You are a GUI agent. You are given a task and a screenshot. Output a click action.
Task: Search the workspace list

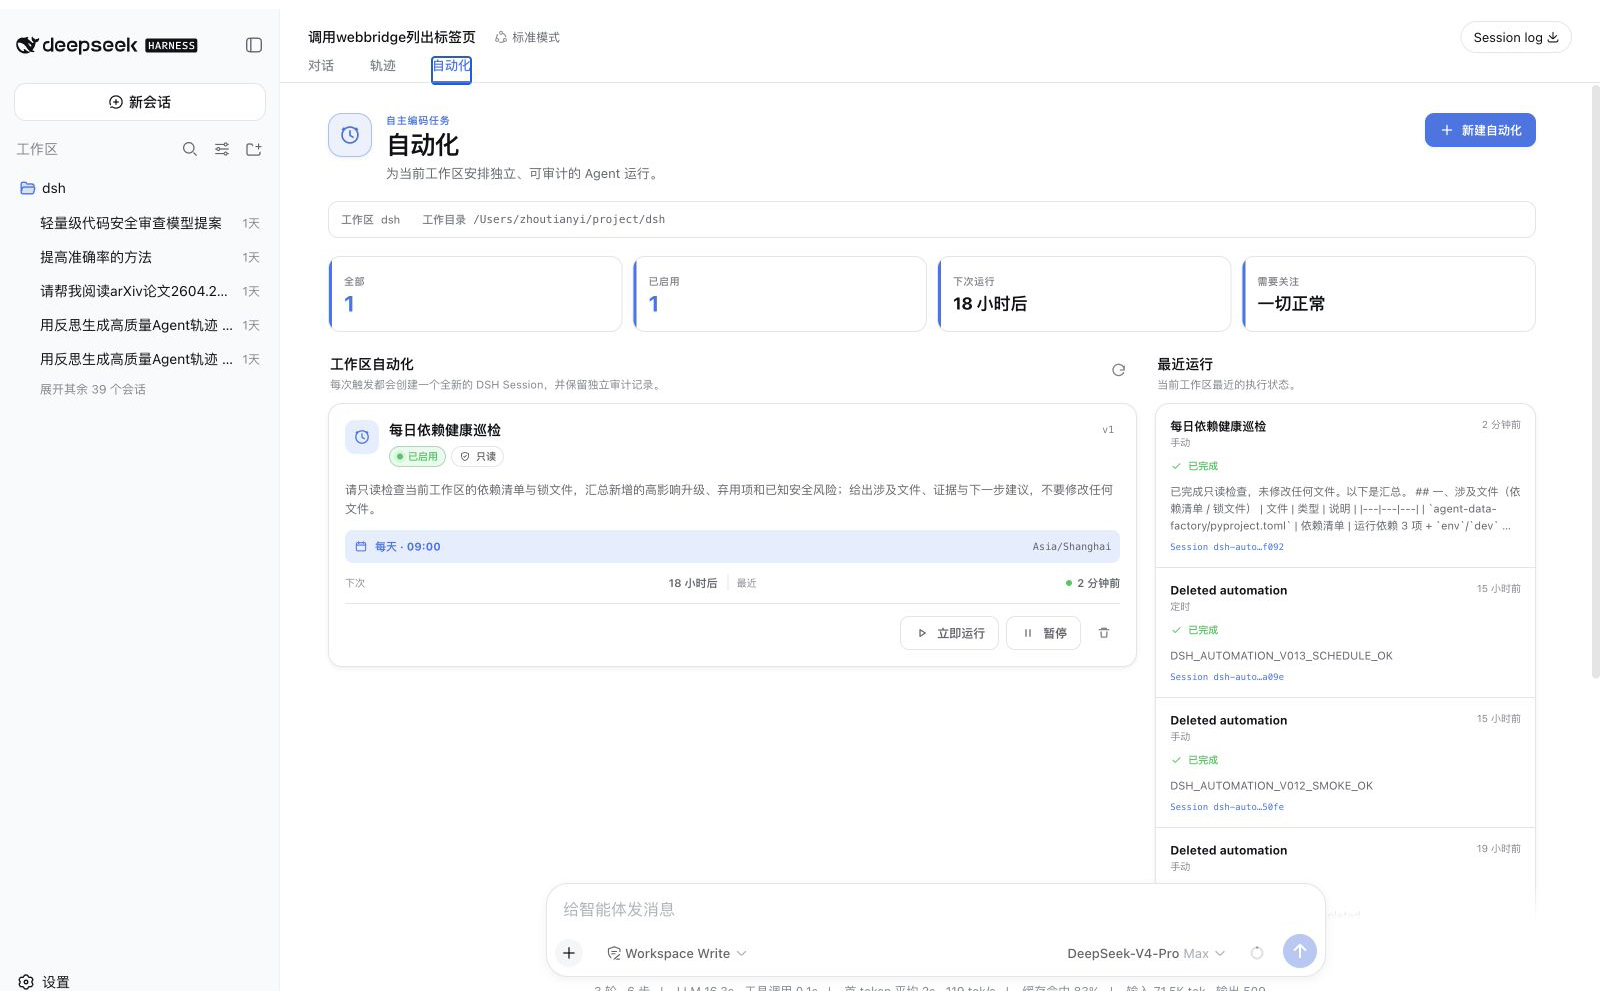point(190,149)
